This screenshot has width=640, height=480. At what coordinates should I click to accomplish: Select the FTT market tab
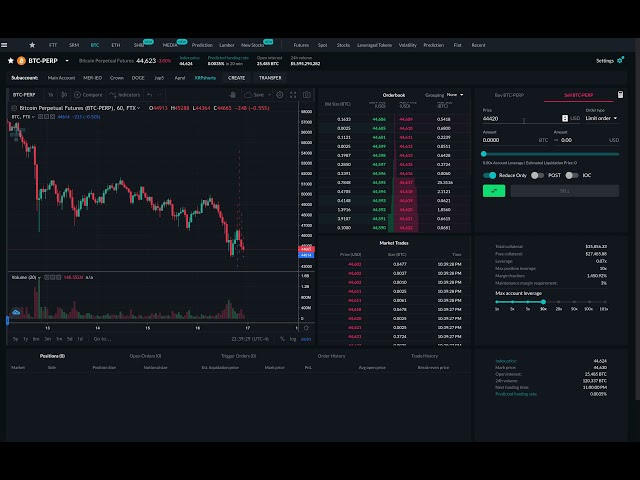[53, 45]
